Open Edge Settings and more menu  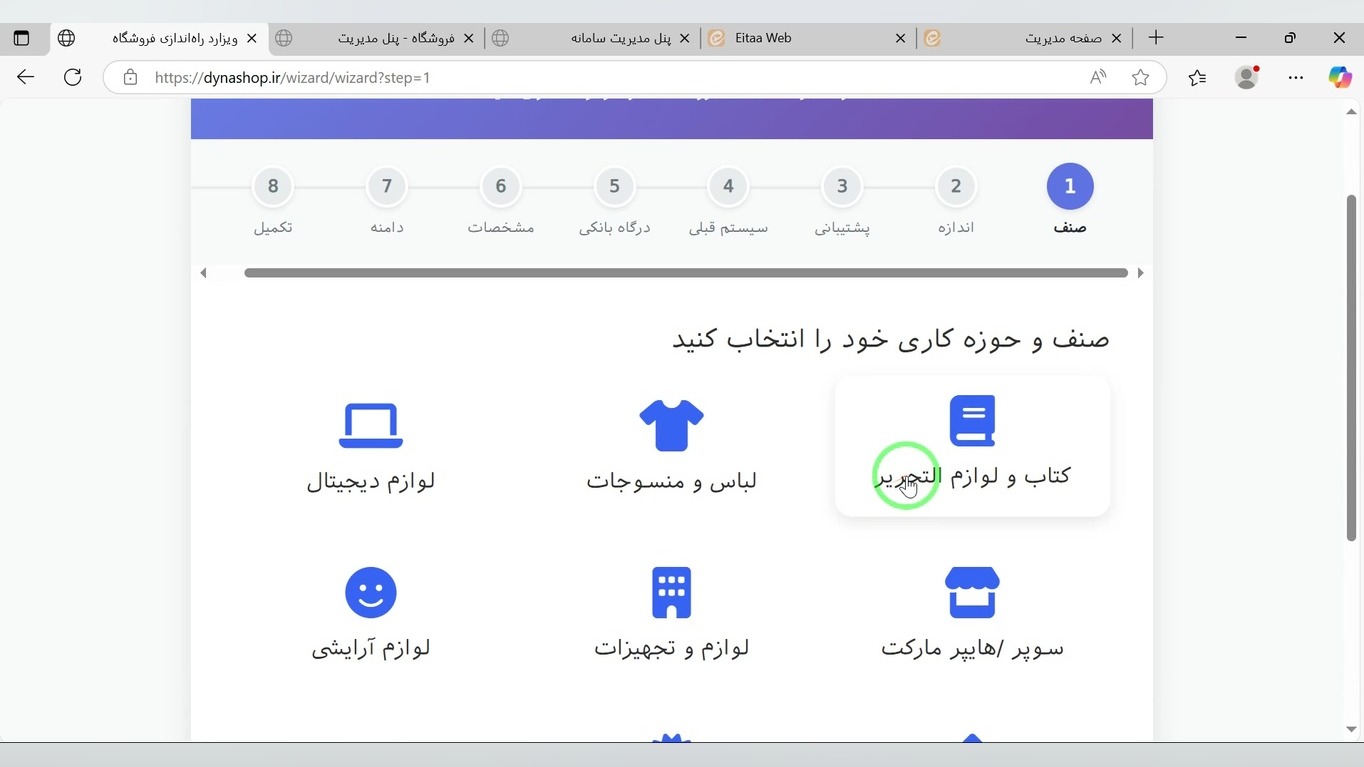[x=1296, y=77]
